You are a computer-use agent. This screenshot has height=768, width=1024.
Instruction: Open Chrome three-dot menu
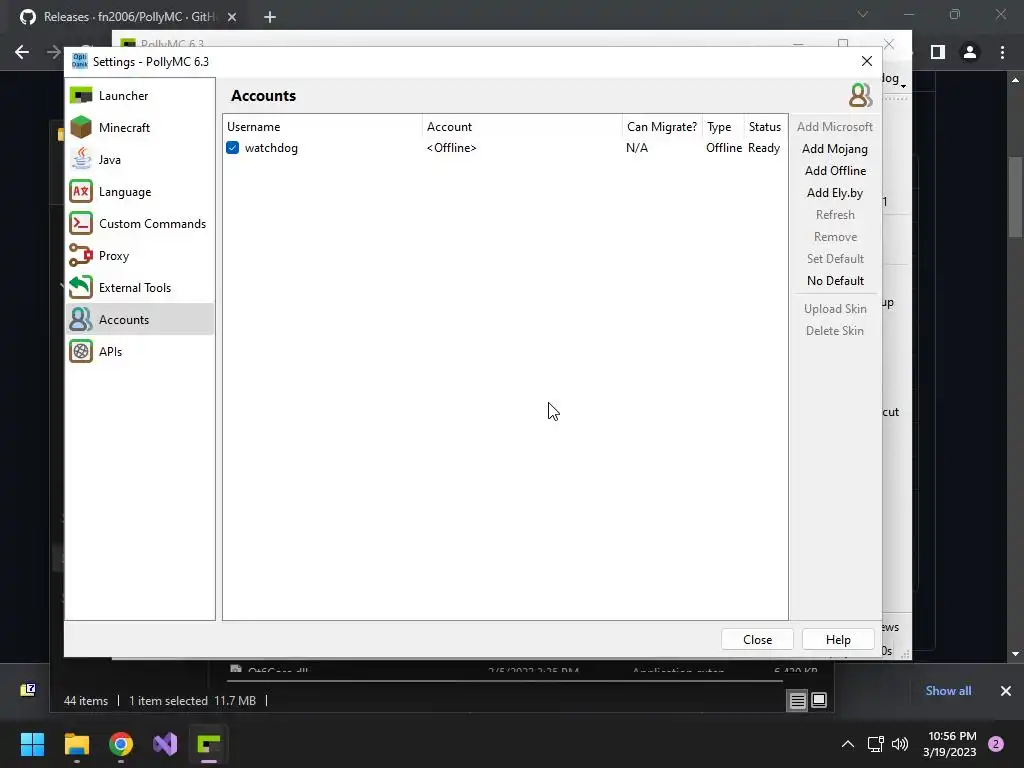[1002, 52]
